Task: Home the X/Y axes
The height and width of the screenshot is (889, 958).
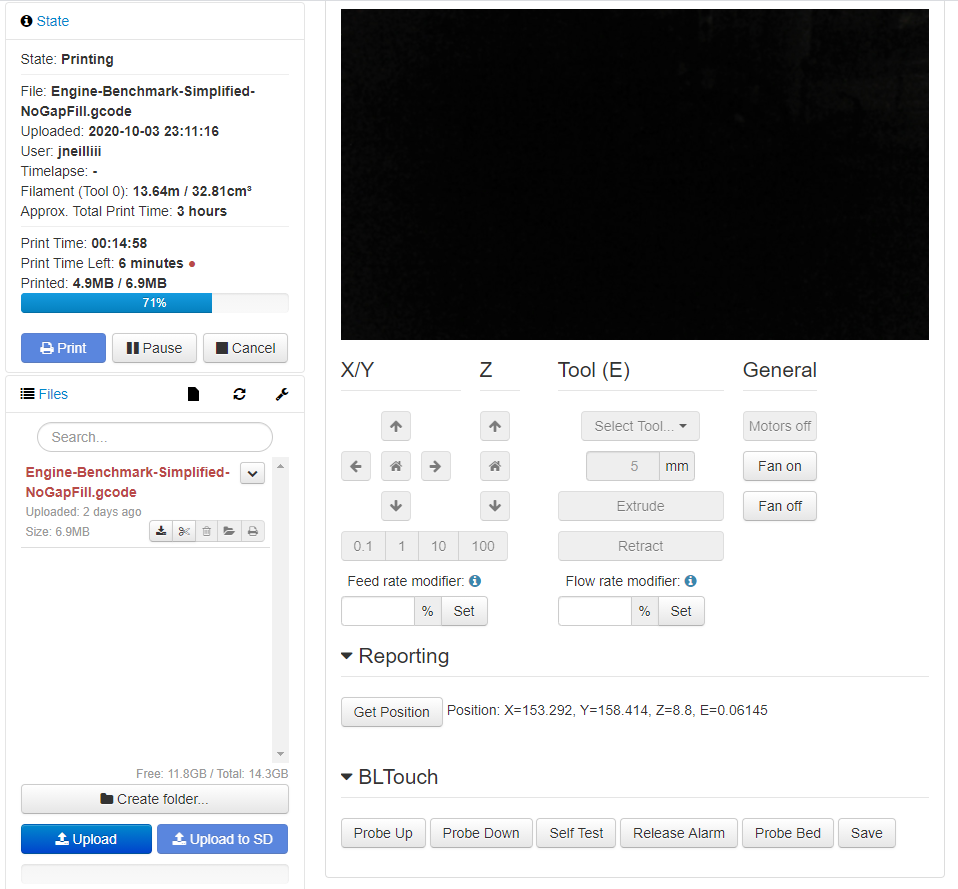Action: click(x=395, y=466)
